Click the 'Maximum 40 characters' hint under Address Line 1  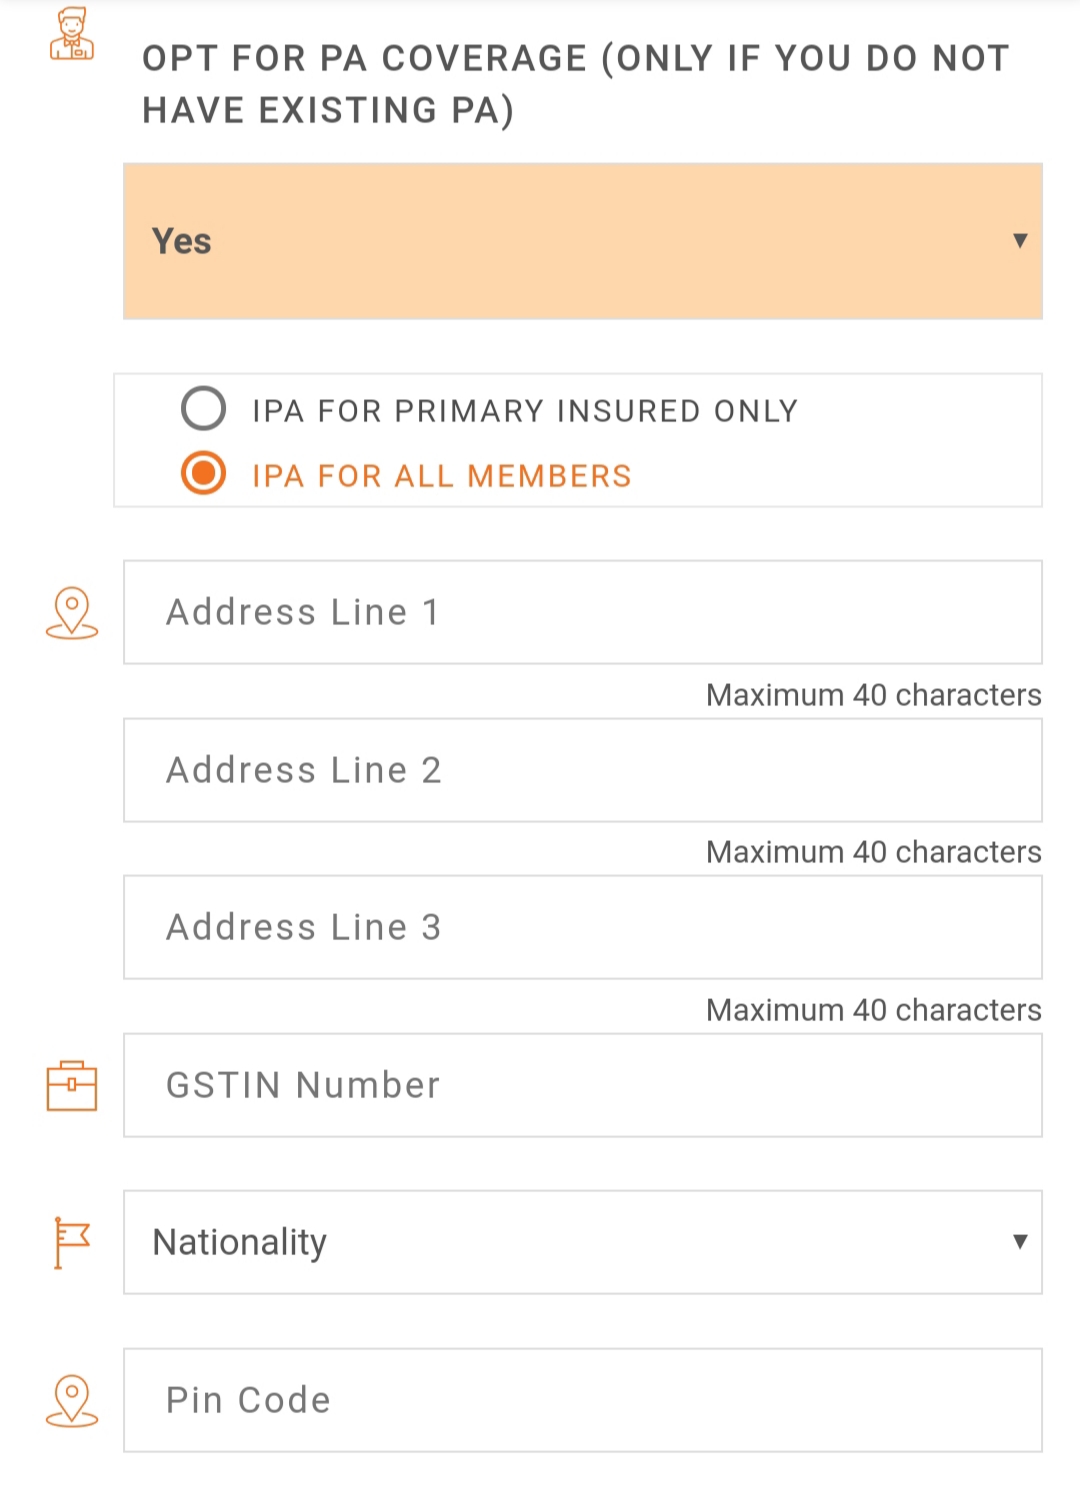[x=872, y=695]
